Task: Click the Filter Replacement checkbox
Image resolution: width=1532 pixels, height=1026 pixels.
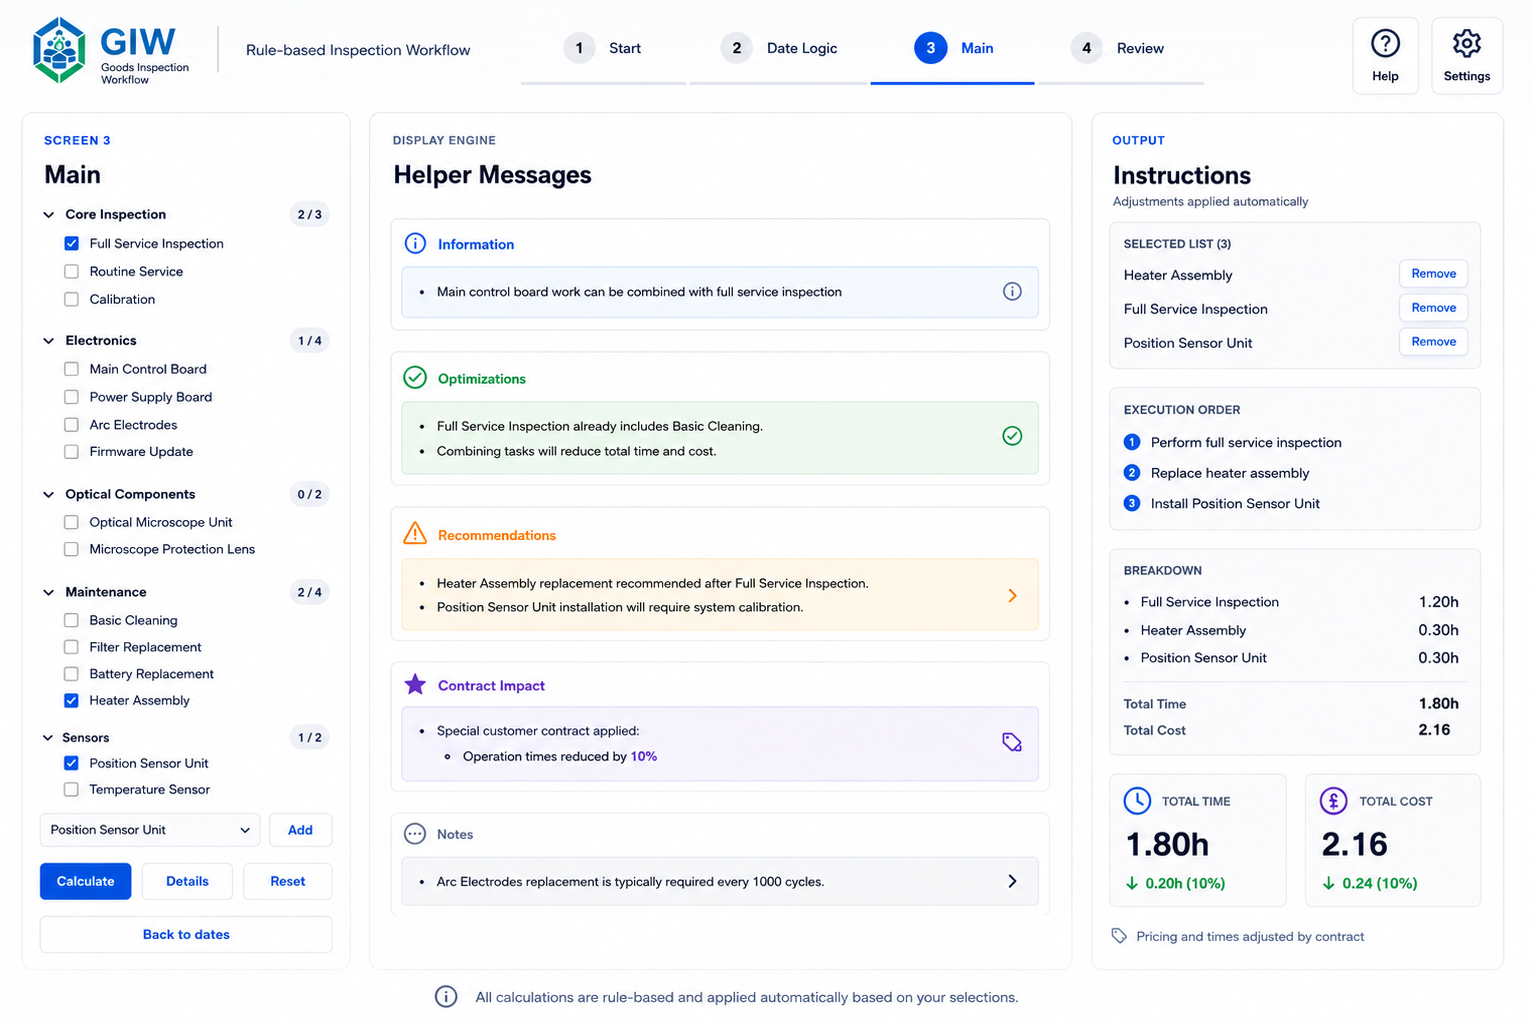Action: coord(71,647)
